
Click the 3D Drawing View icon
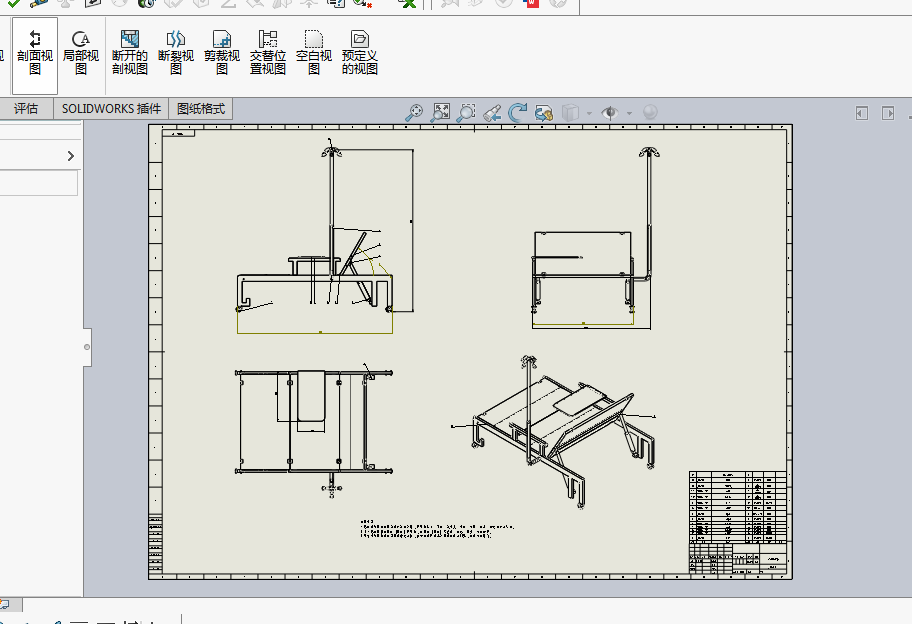click(x=544, y=112)
